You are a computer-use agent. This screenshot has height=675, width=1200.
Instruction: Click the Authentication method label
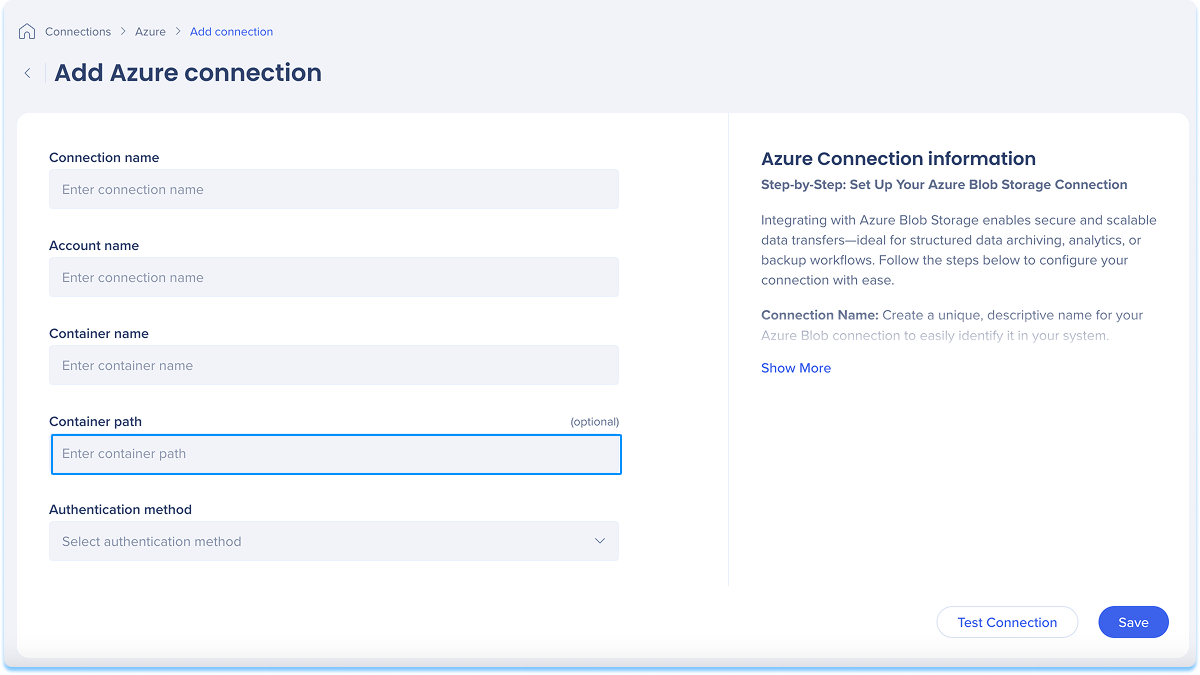click(120, 510)
